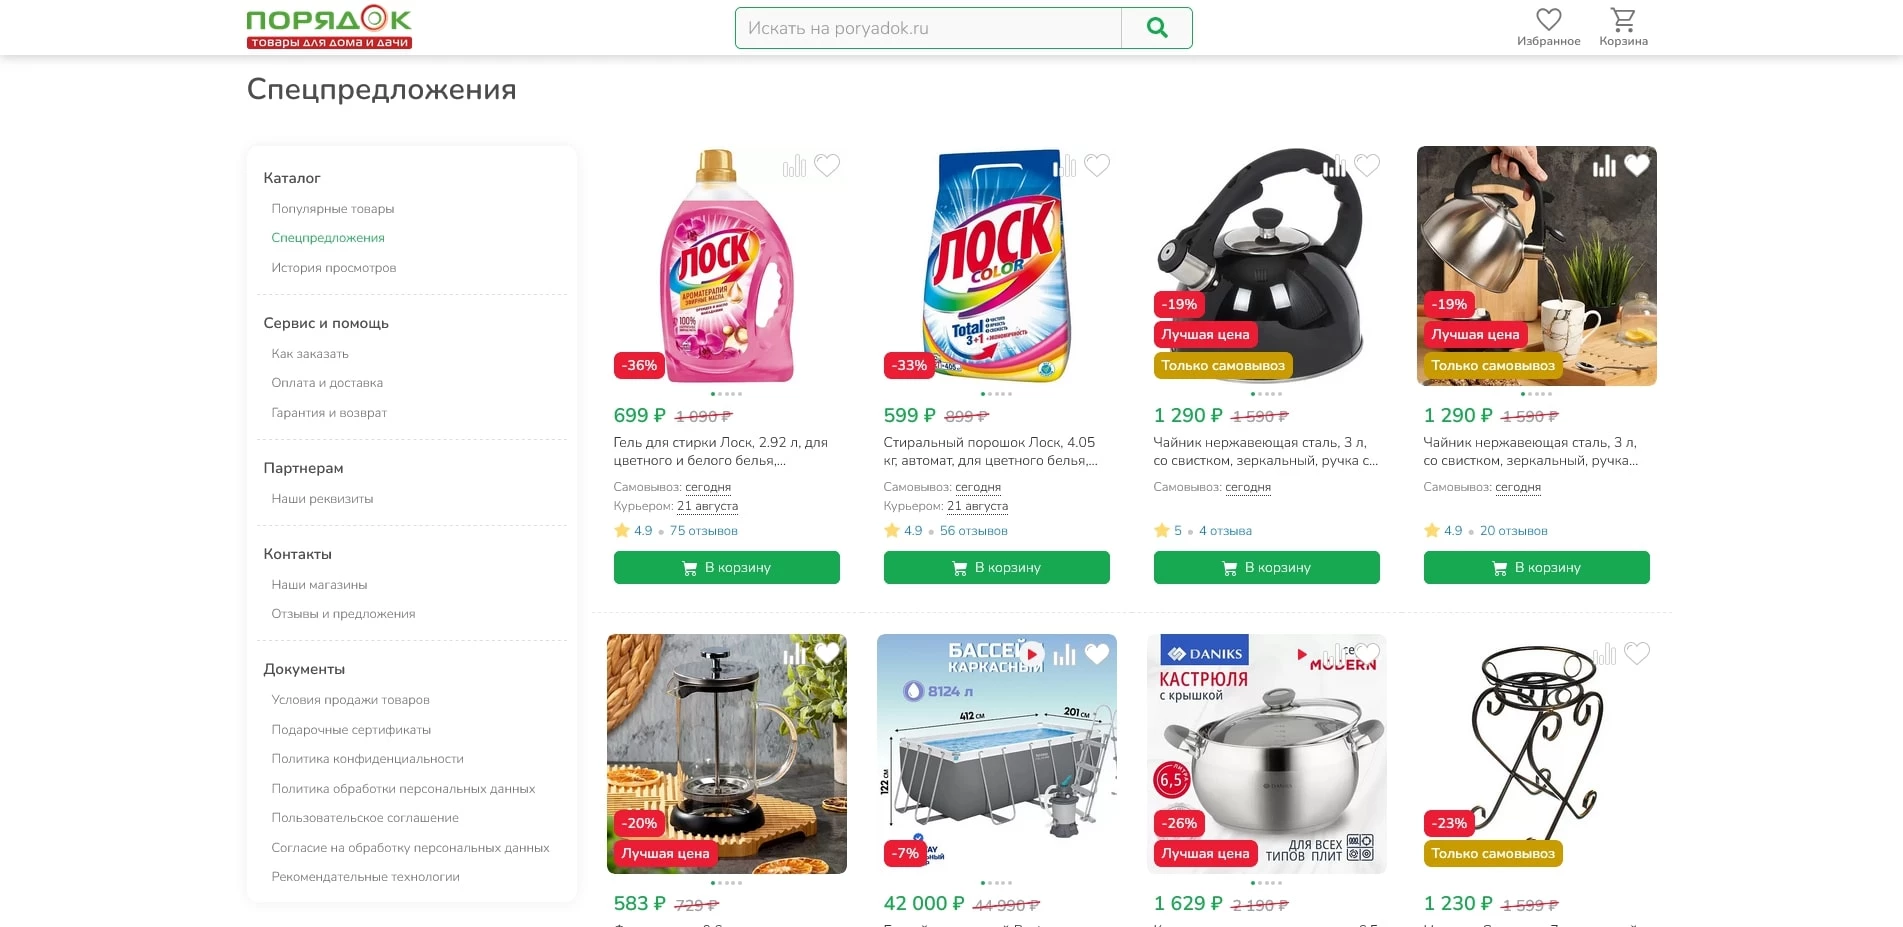The height and width of the screenshot is (927, 1903).
Task: Click the Порядок logo in the header
Action: [x=329, y=27]
